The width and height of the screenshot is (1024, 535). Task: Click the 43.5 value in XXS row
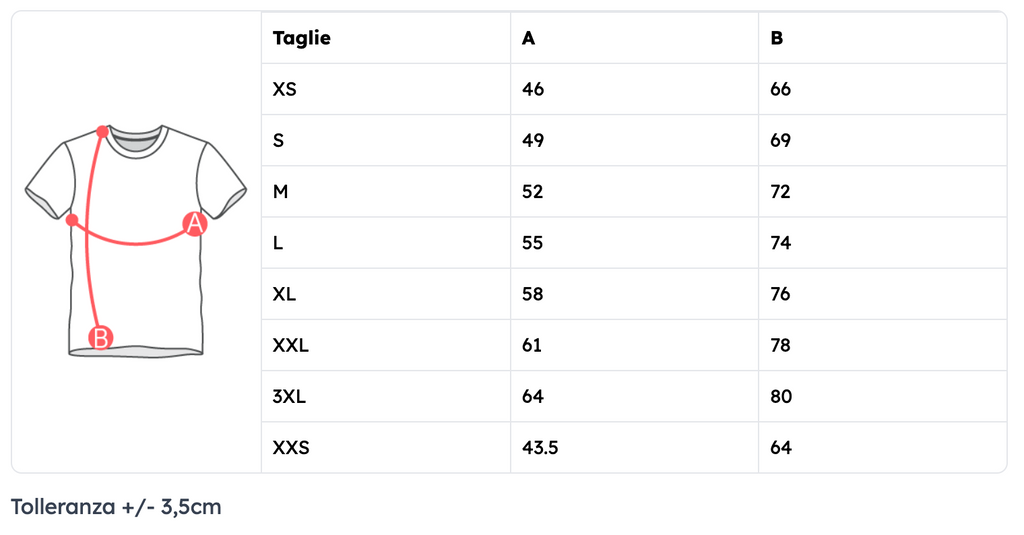(x=540, y=447)
